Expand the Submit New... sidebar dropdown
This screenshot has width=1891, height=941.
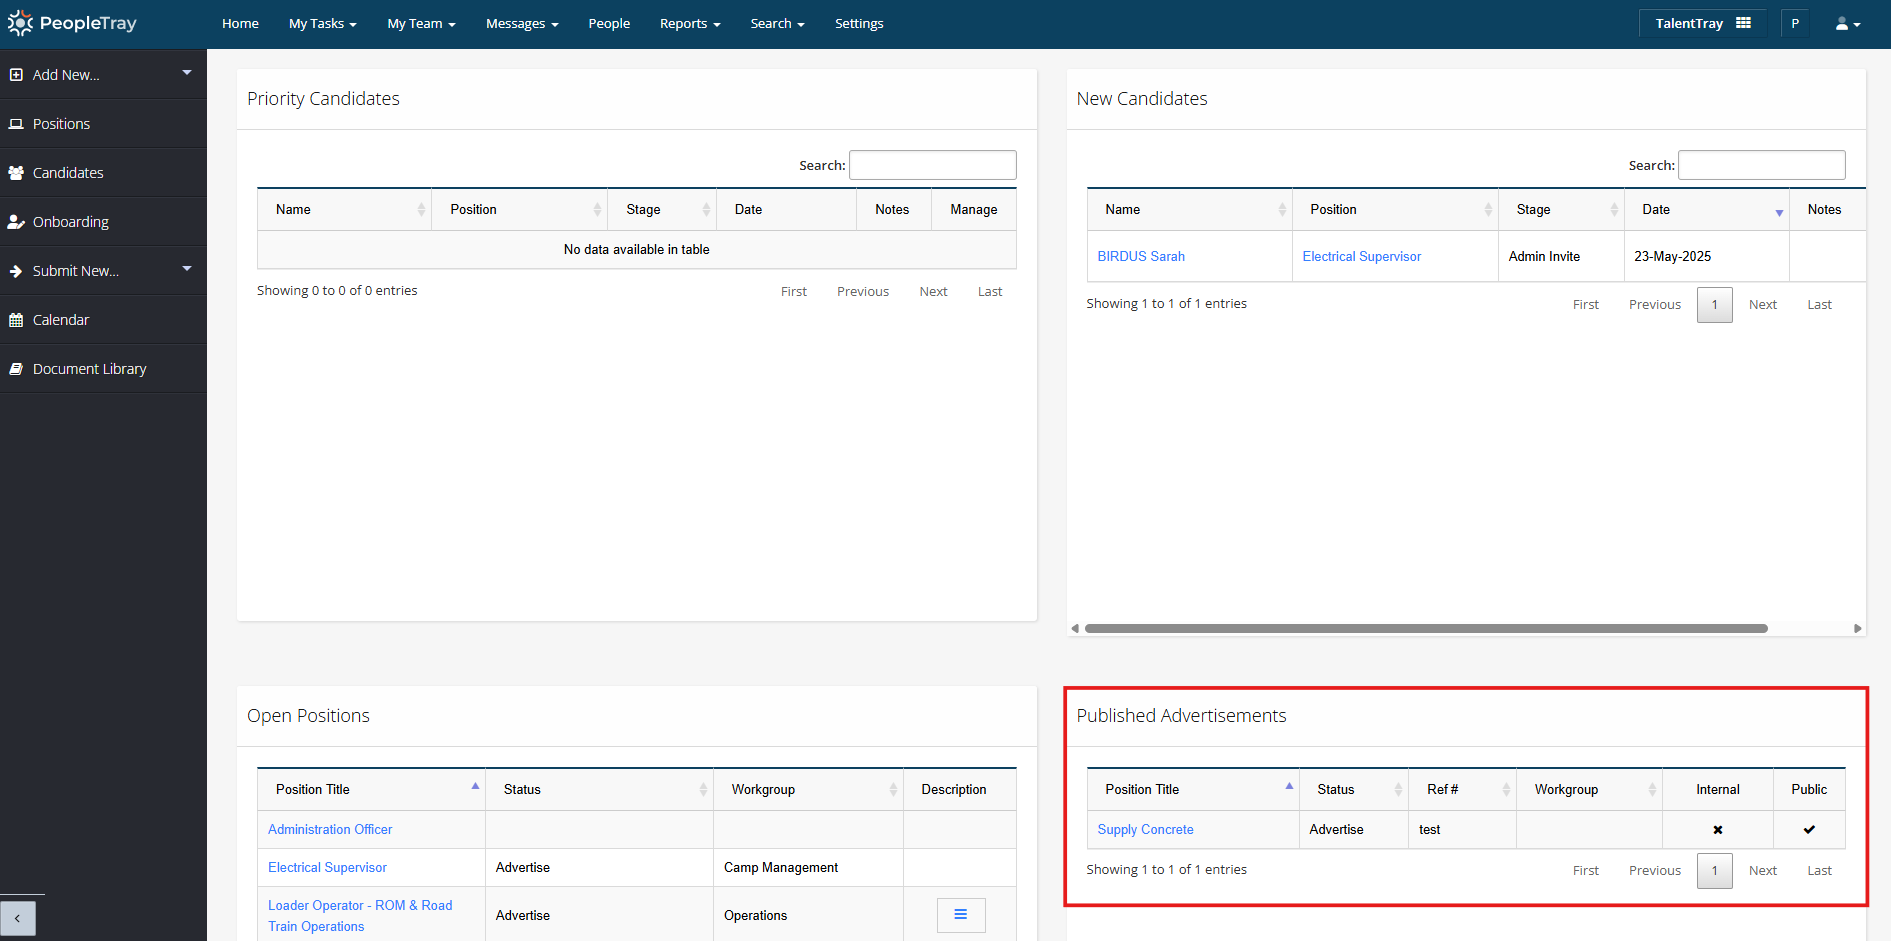(186, 269)
